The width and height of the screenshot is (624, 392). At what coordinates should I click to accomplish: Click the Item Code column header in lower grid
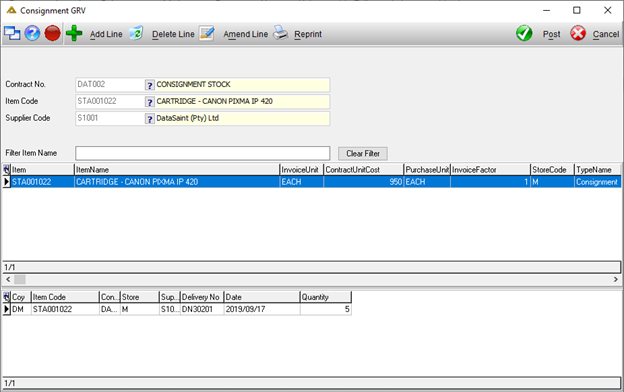point(65,297)
